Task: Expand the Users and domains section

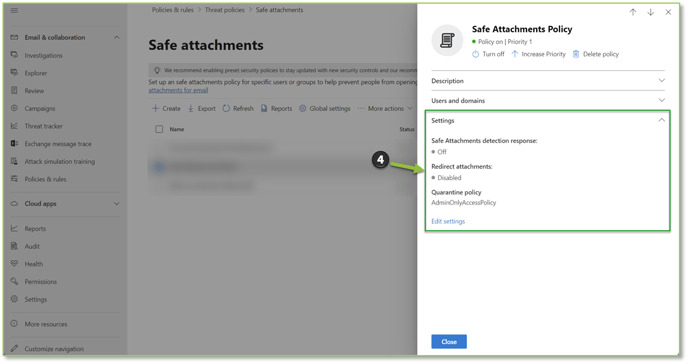Action: pos(548,100)
